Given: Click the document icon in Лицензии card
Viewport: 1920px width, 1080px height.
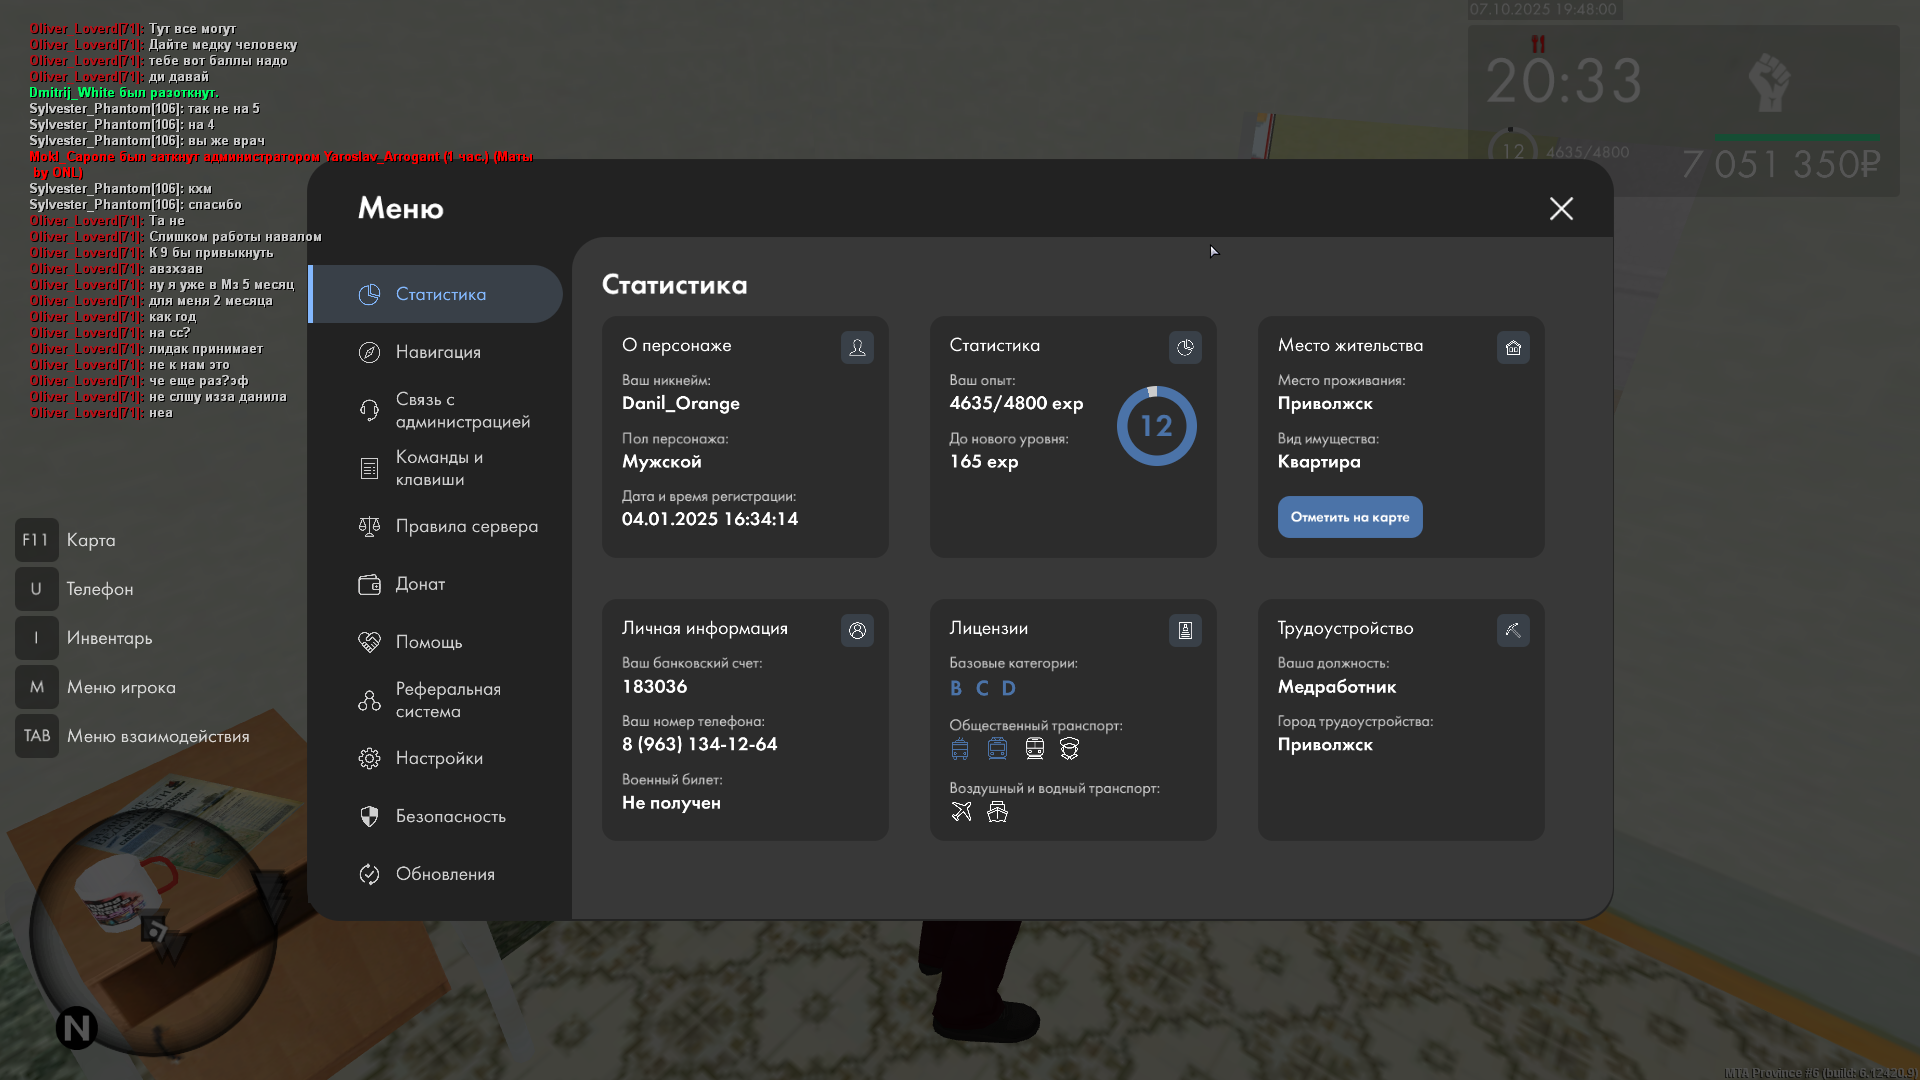Looking at the screenshot, I should 1185,630.
